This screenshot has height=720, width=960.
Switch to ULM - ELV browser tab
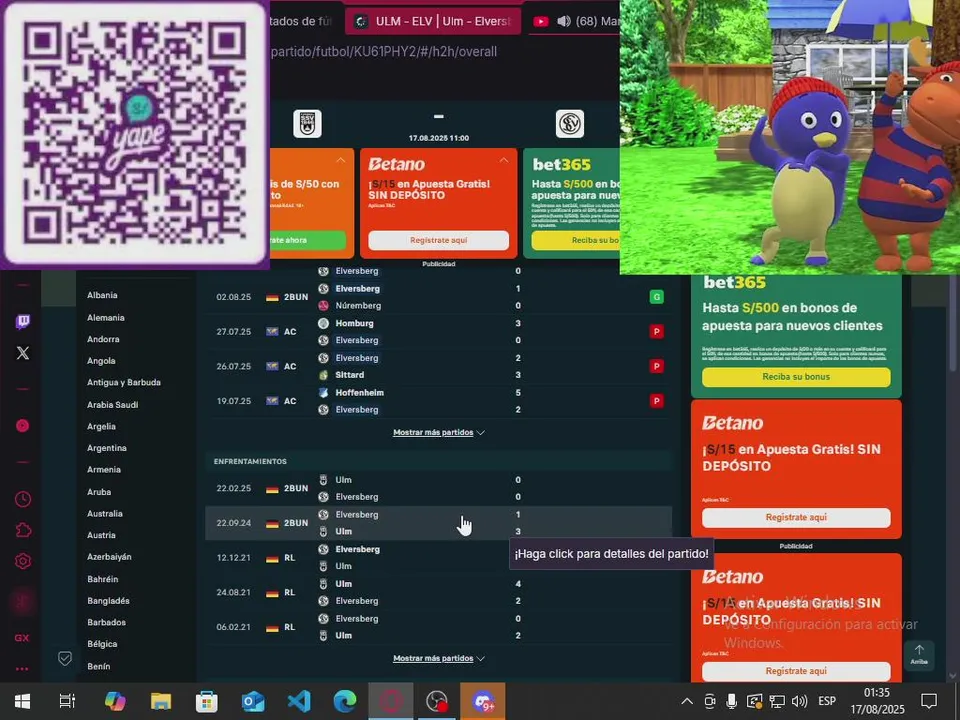[433, 21]
